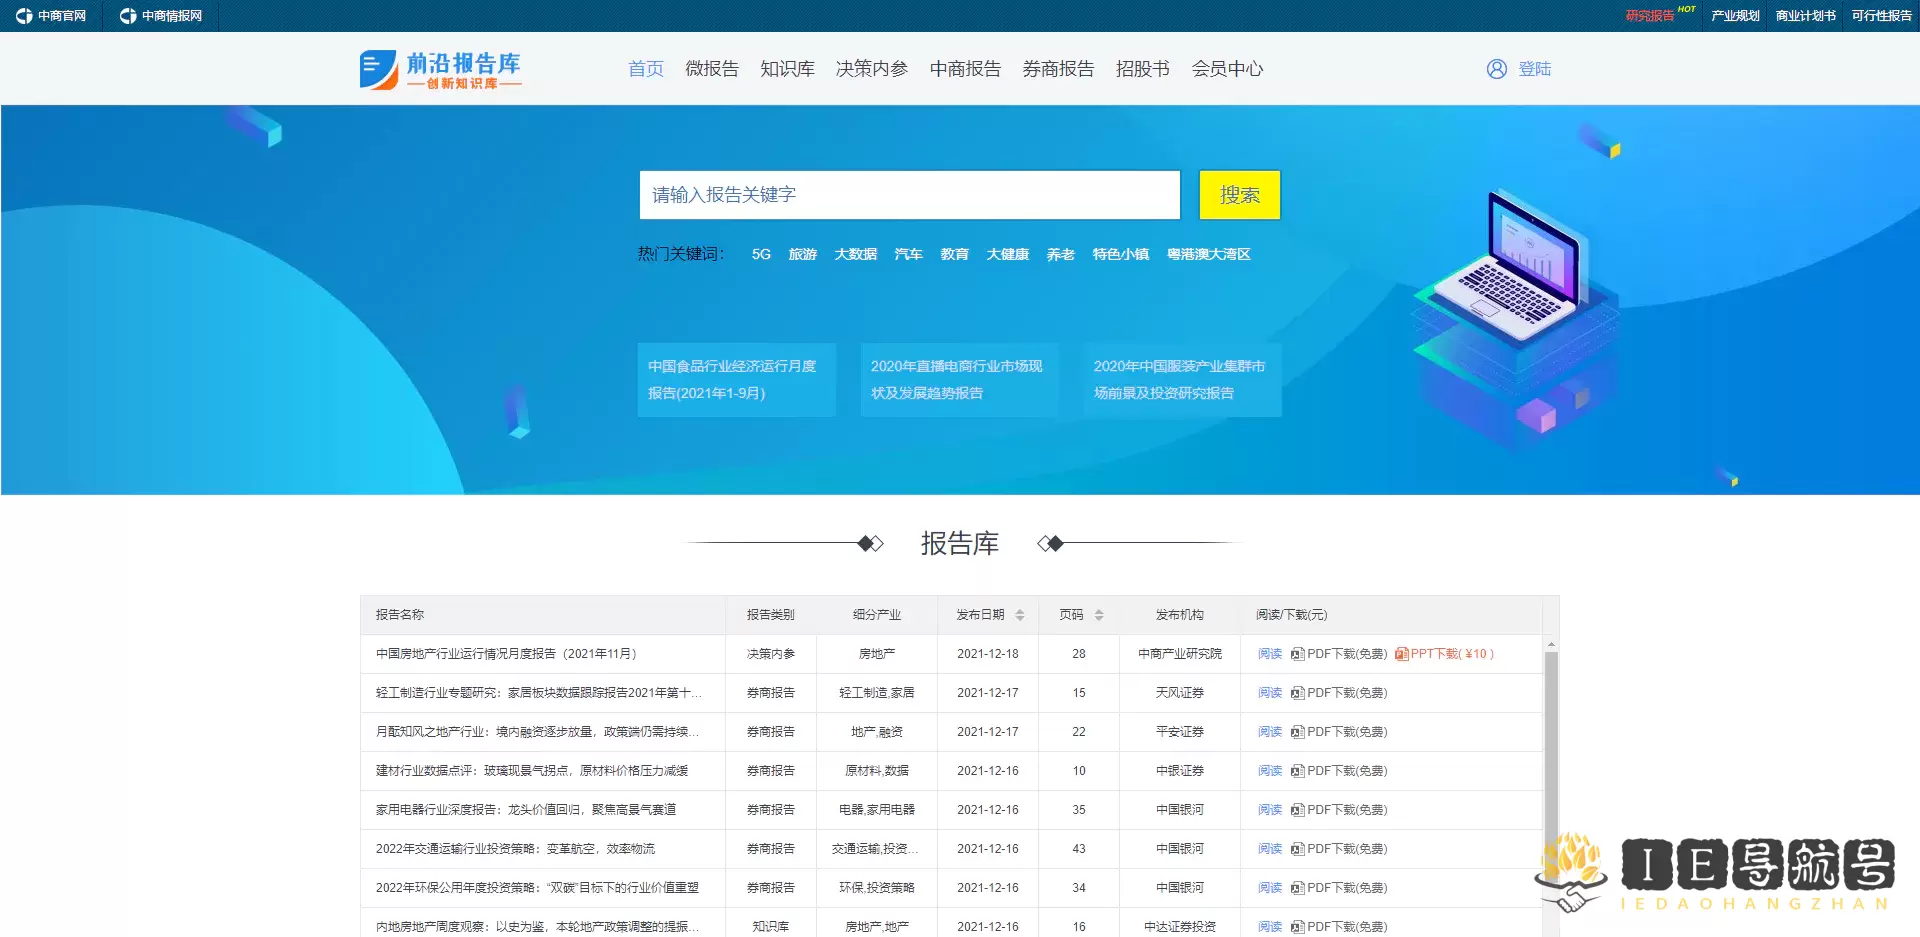Toggle ascending sort on 发布日期 column
This screenshot has width=1920, height=937.
coord(1020,610)
